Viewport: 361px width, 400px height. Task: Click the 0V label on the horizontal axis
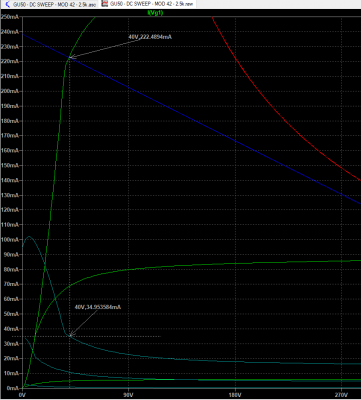coord(22,395)
